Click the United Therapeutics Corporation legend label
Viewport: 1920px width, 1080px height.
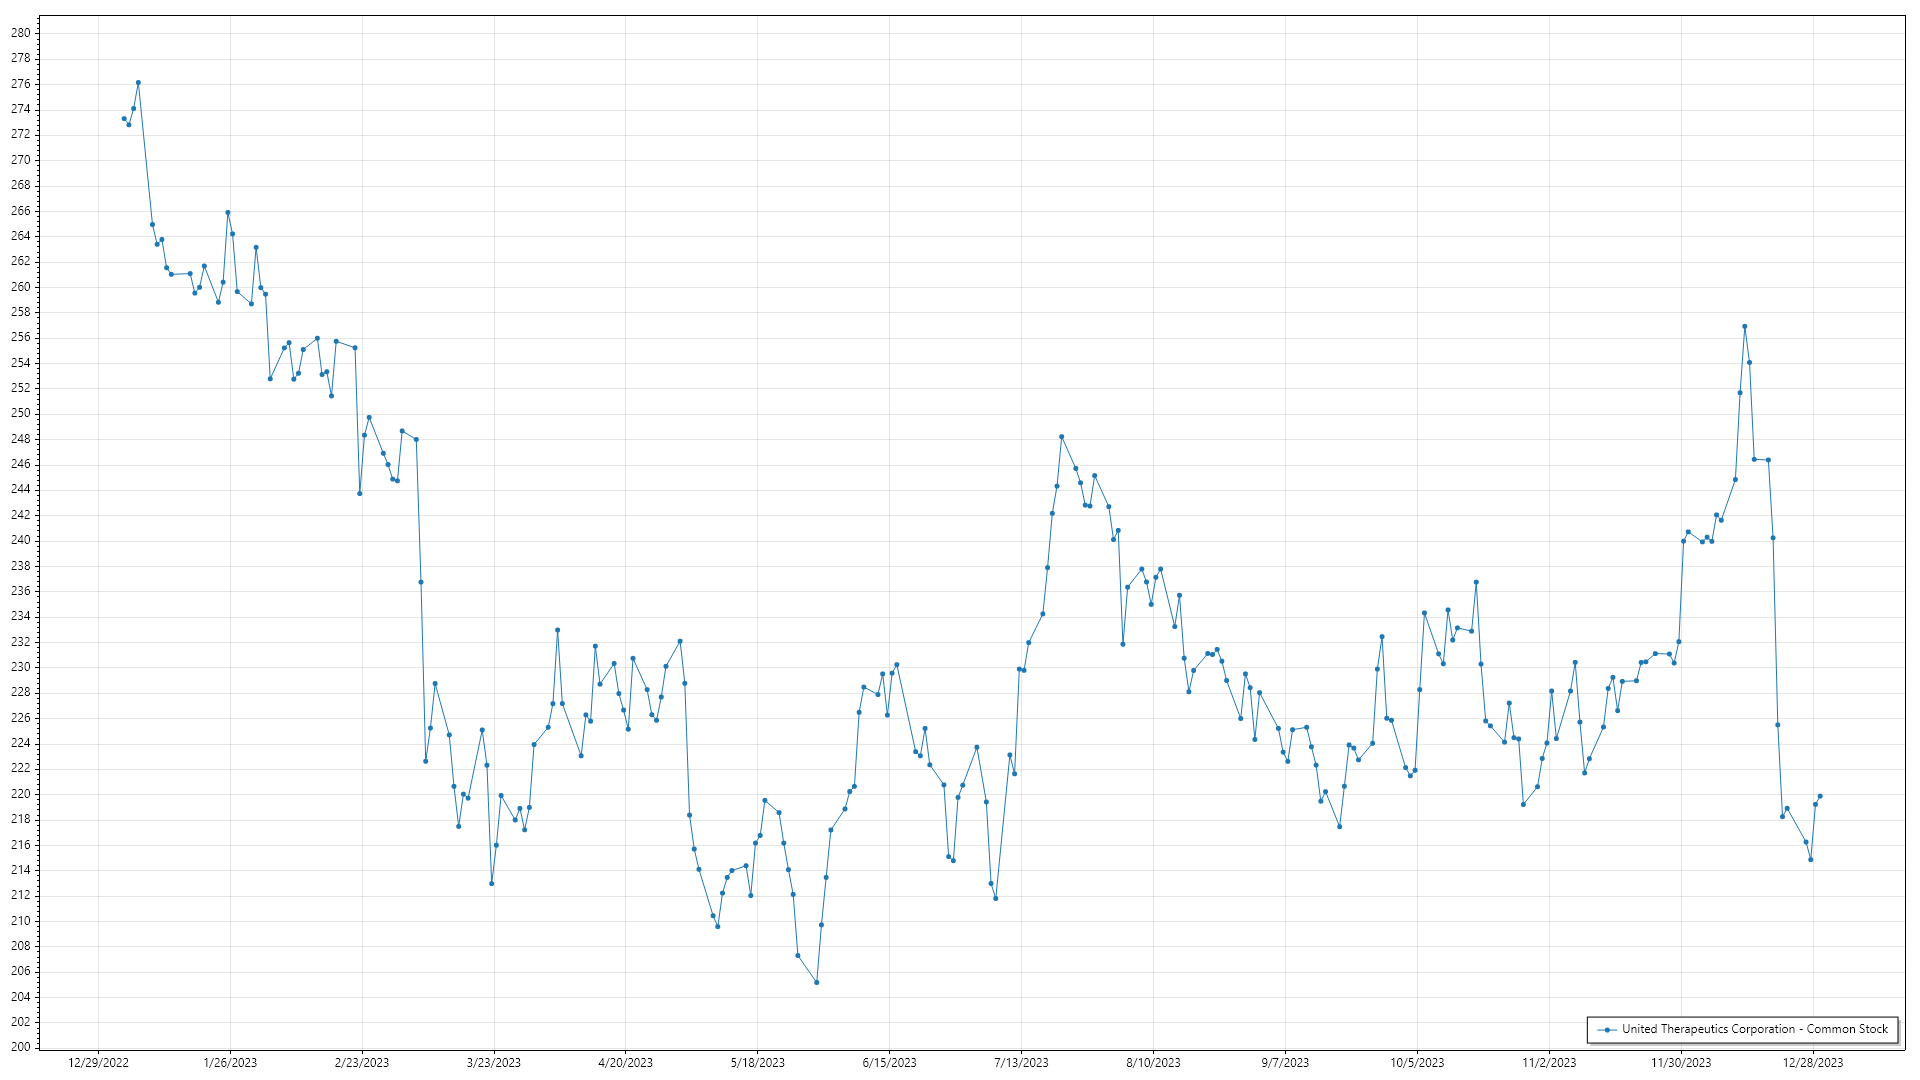point(1754,1029)
